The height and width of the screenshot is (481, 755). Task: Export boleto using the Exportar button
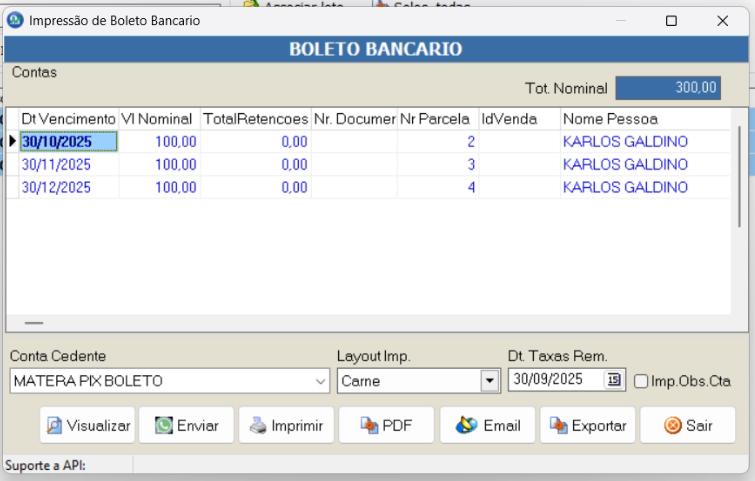[x=587, y=425]
